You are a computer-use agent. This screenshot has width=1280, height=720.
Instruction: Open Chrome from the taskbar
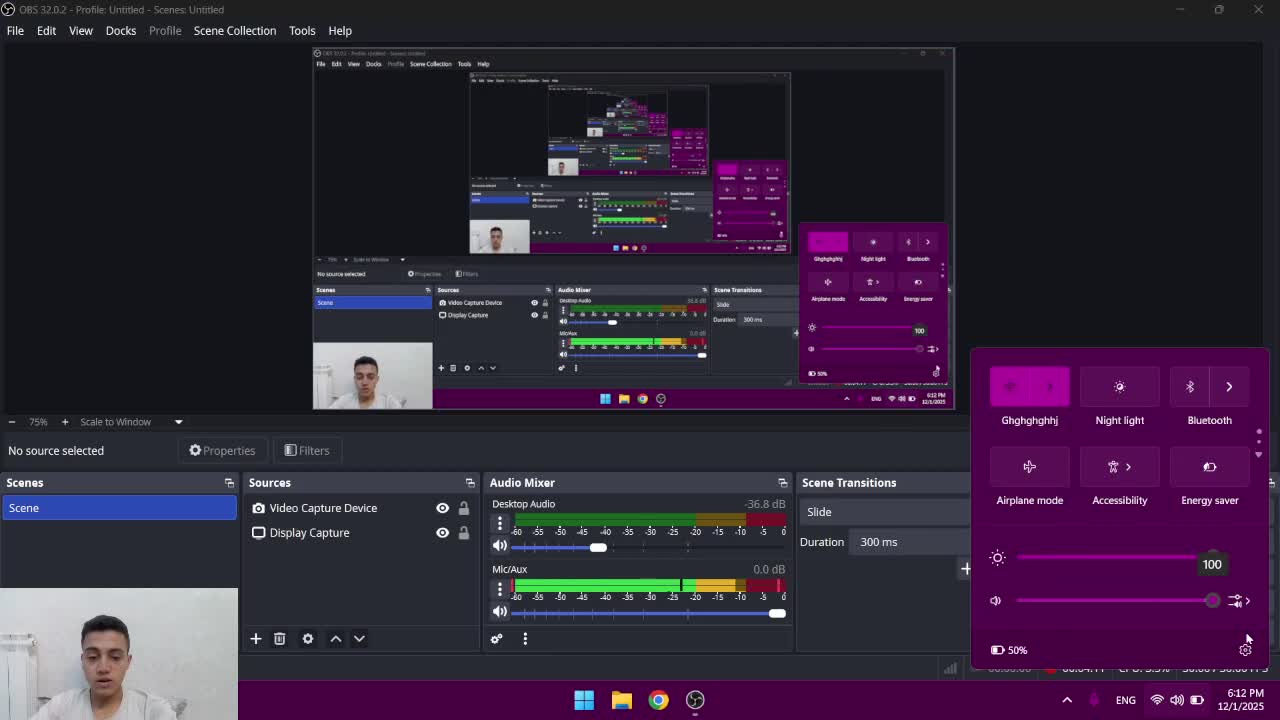pyautogui.click(x=658, y=700)
